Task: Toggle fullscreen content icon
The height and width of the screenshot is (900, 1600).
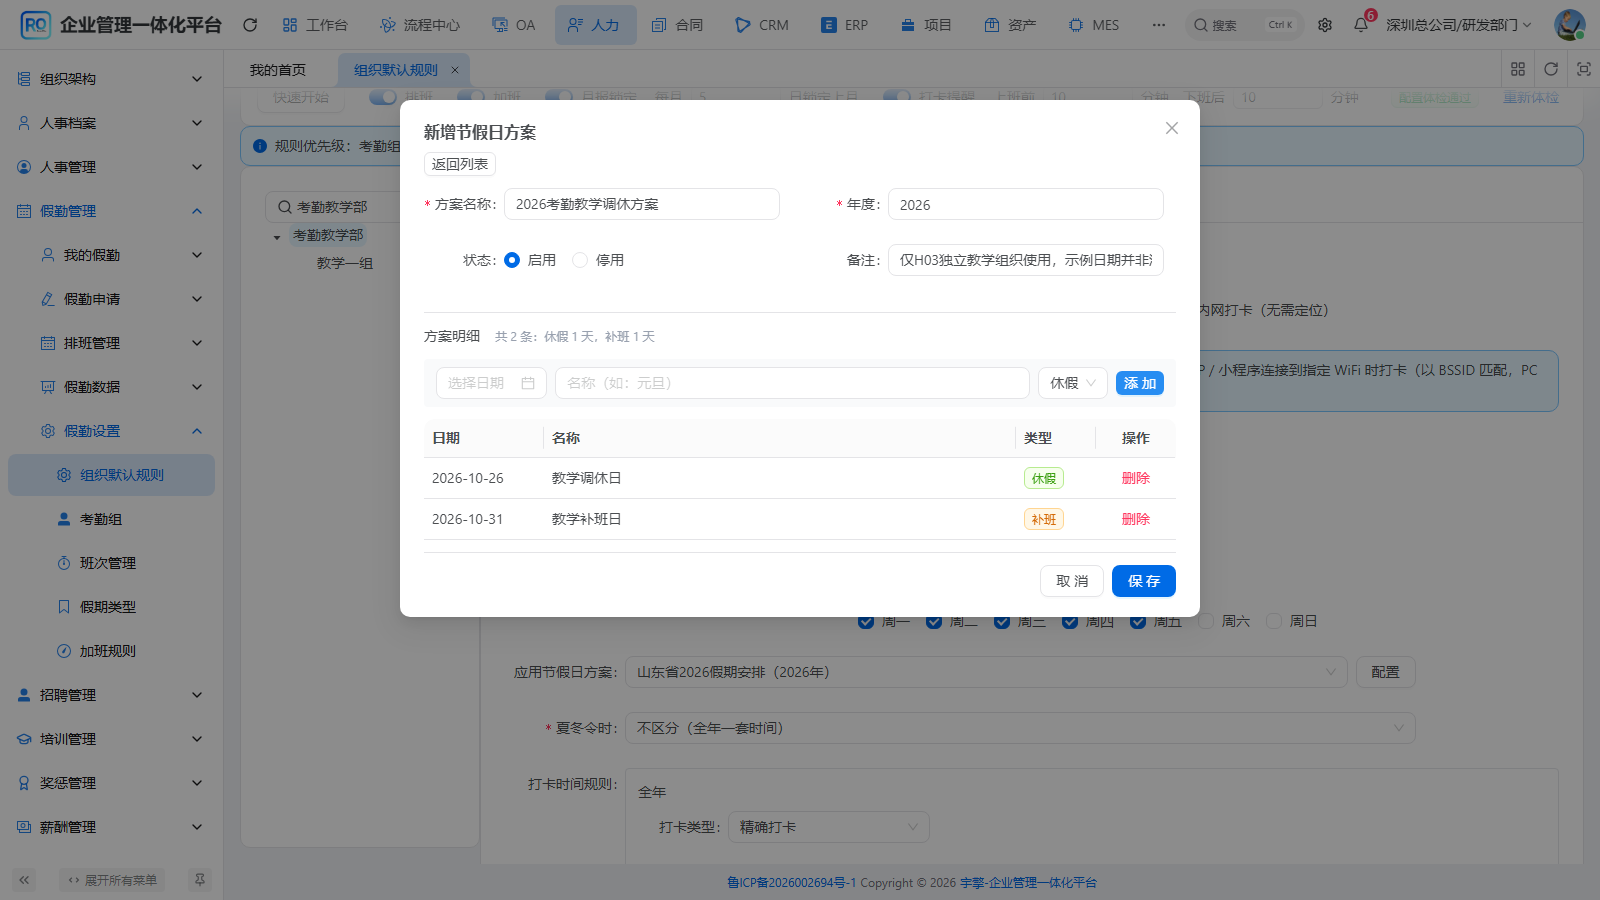Action: [x=1584, y=69]
